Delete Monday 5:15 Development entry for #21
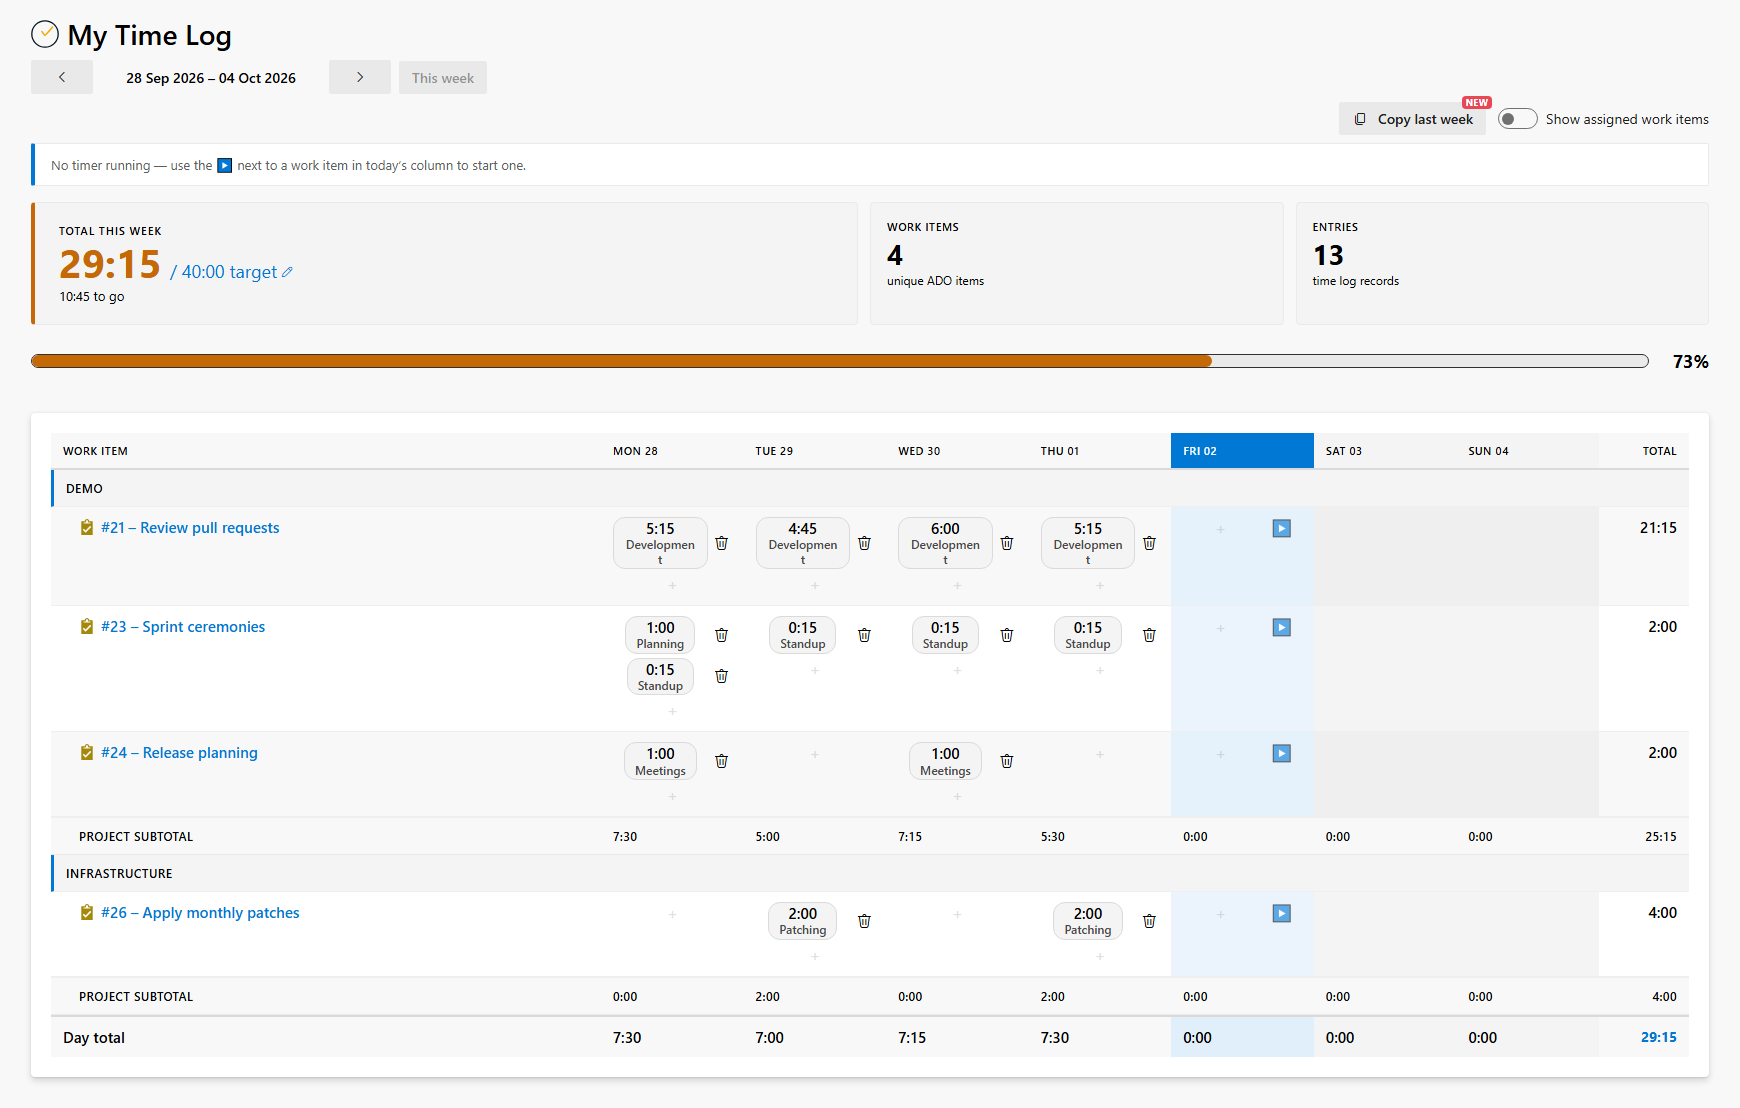 tap(721, 543)
